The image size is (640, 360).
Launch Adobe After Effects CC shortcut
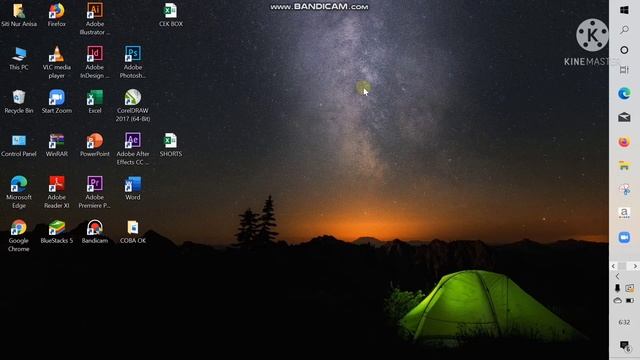pos(133,149)
